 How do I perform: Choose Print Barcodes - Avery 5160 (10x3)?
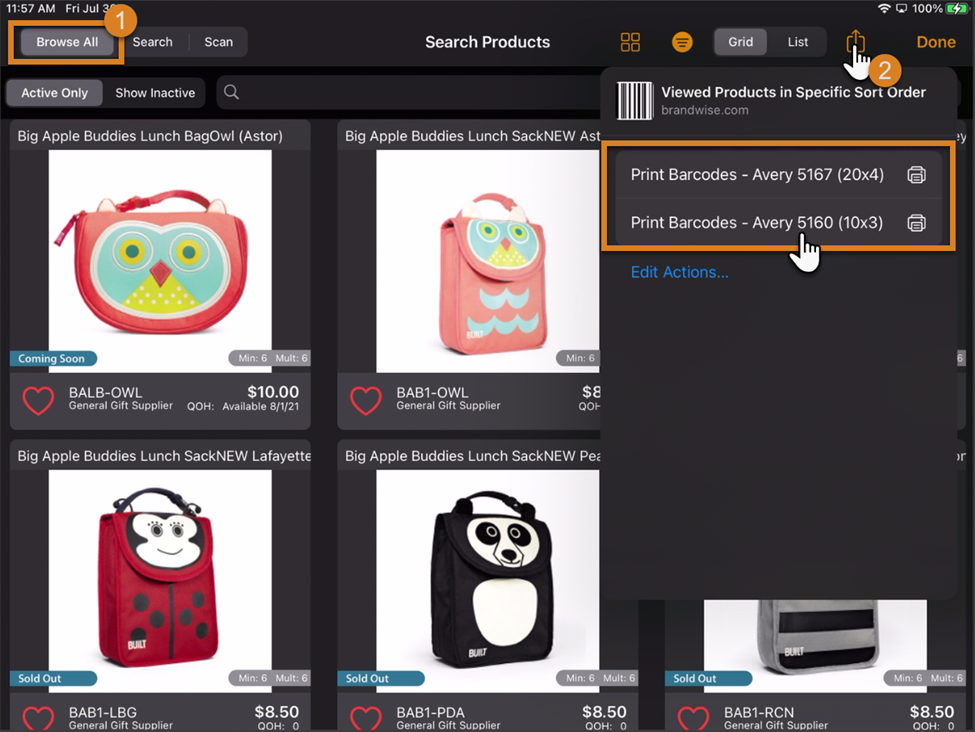[779, 223]
